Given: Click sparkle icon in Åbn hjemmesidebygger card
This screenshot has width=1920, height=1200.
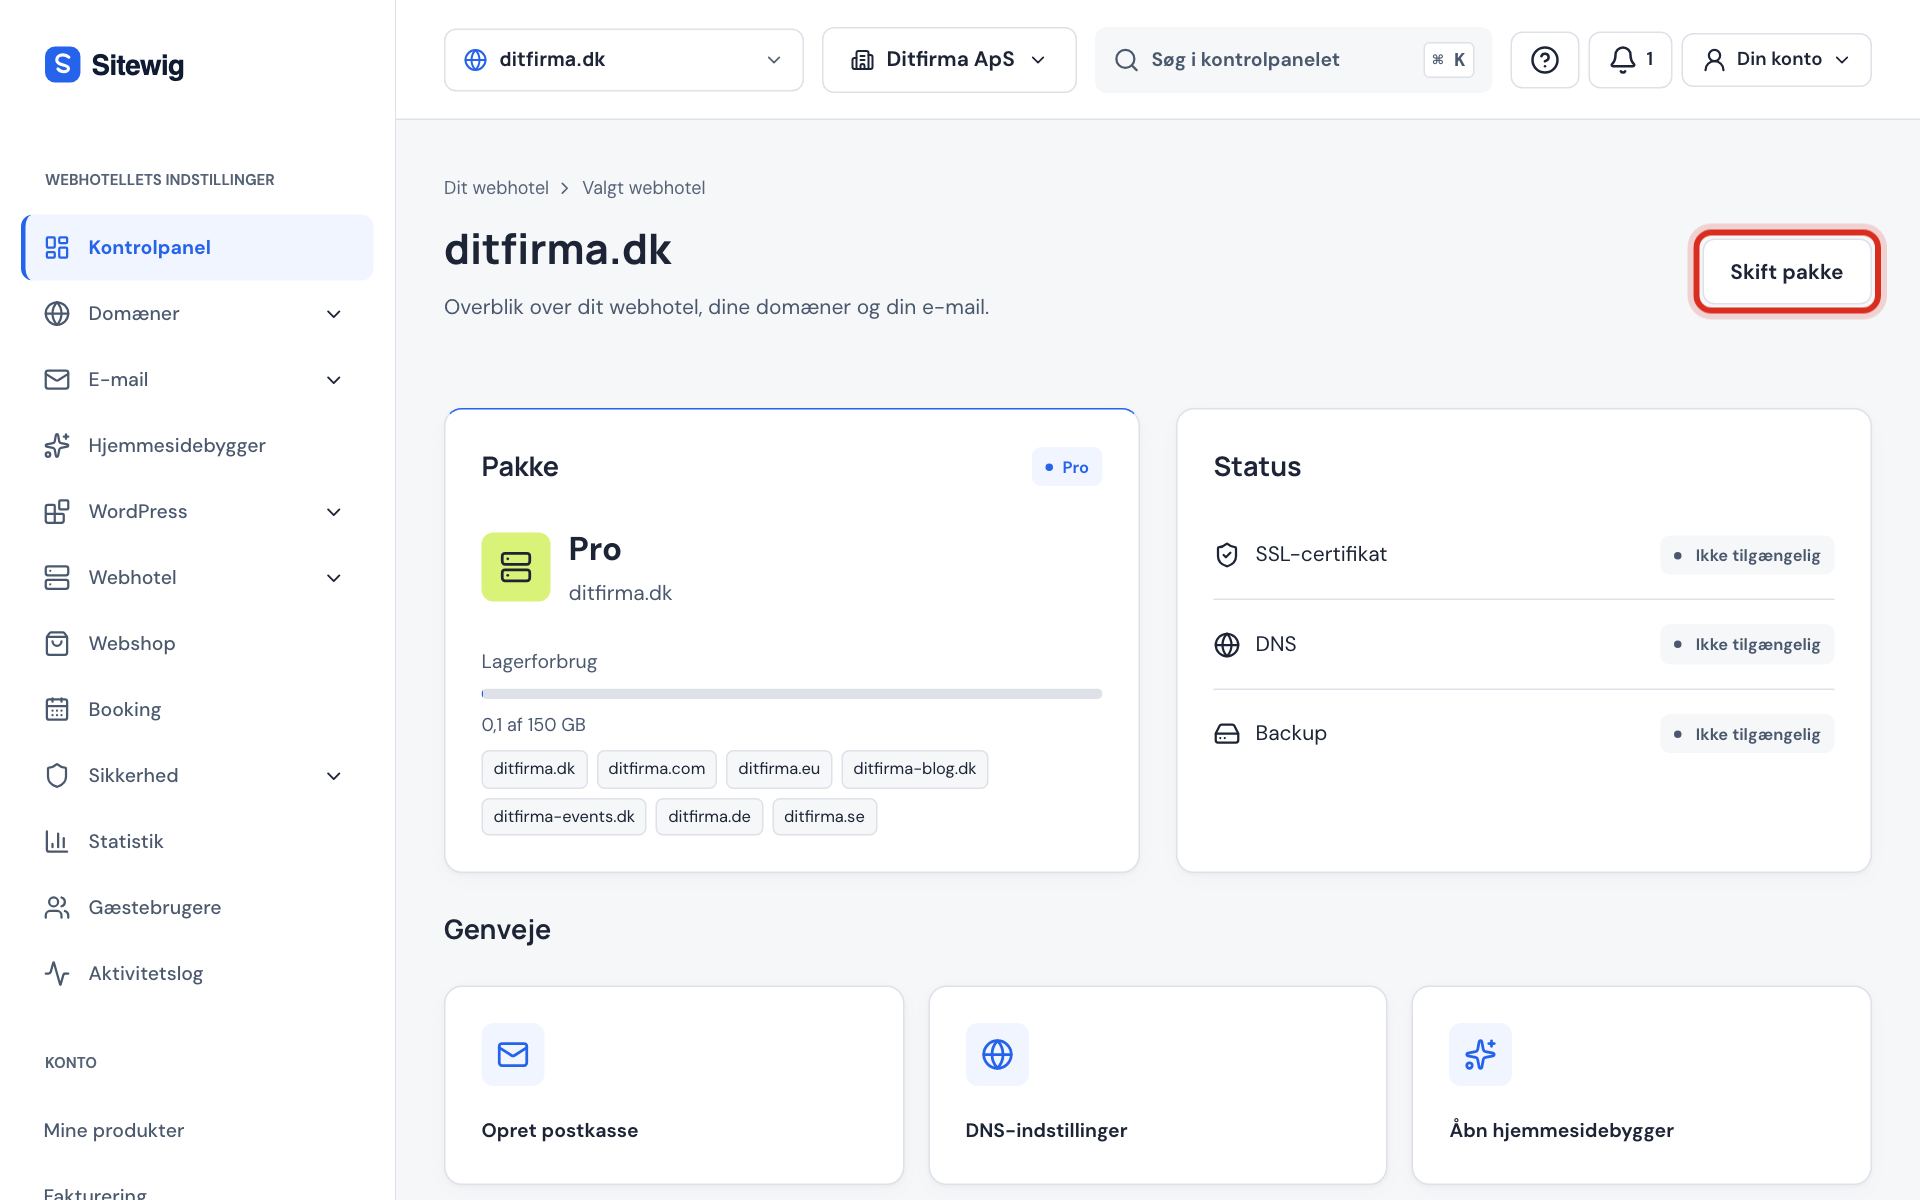Looking at the screenshot, I should [1480, 1054].
